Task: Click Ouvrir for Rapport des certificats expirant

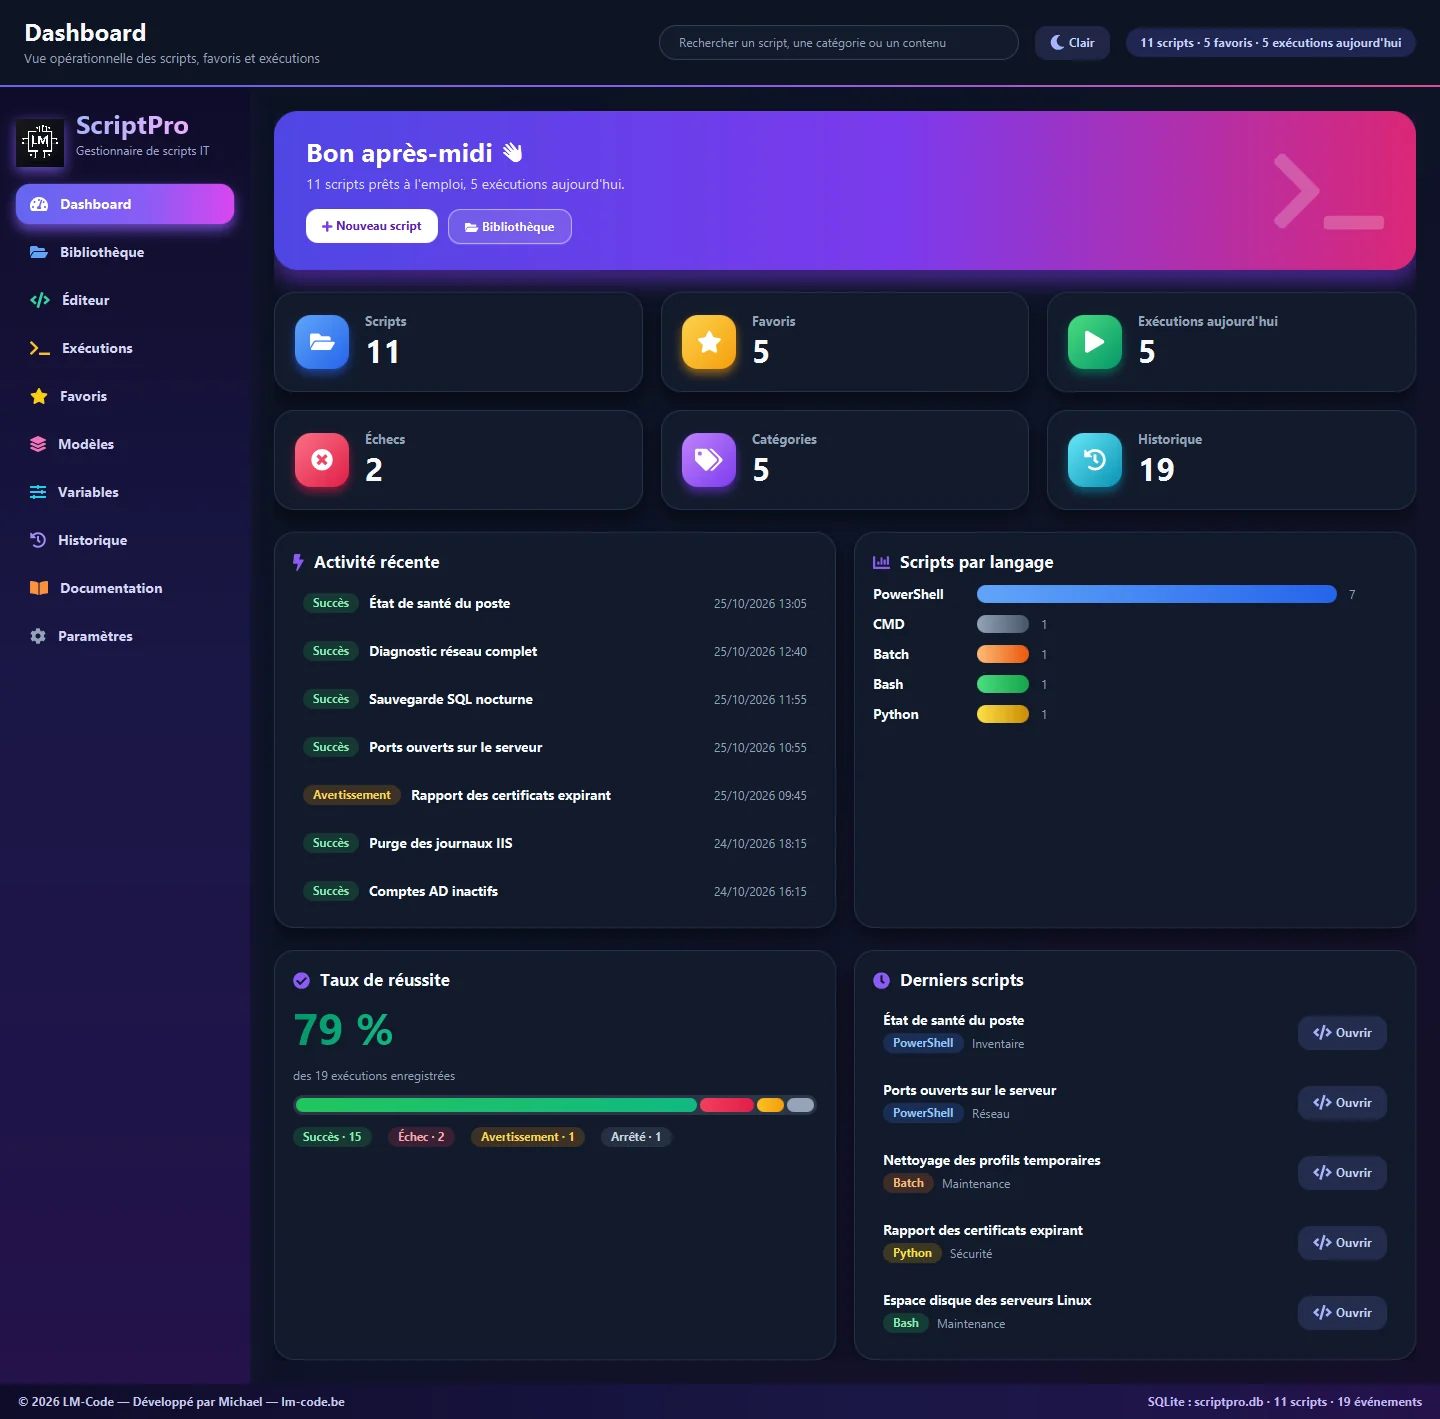Action: pos(1342,1243)
